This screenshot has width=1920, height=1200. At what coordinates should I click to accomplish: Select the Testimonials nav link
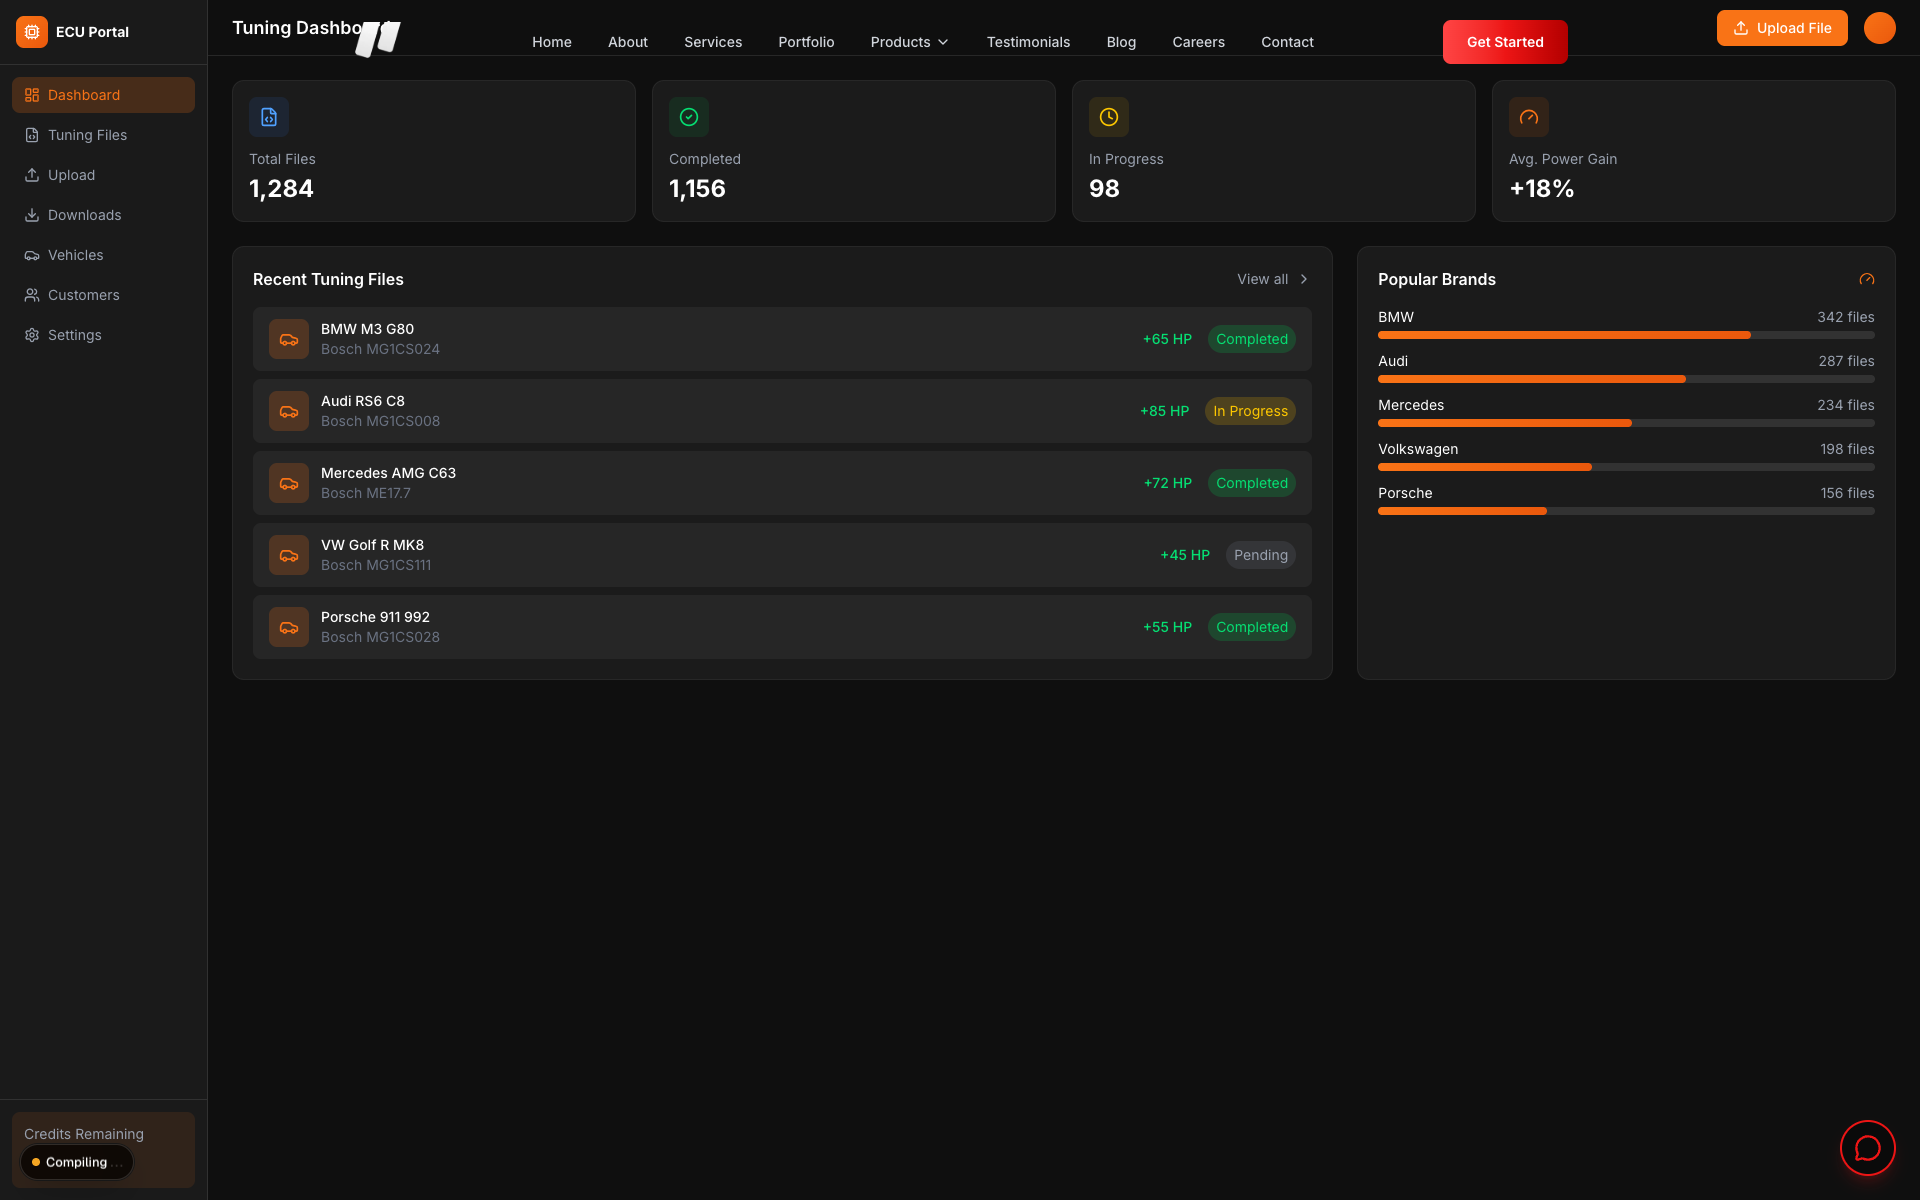click(1028, 42)
